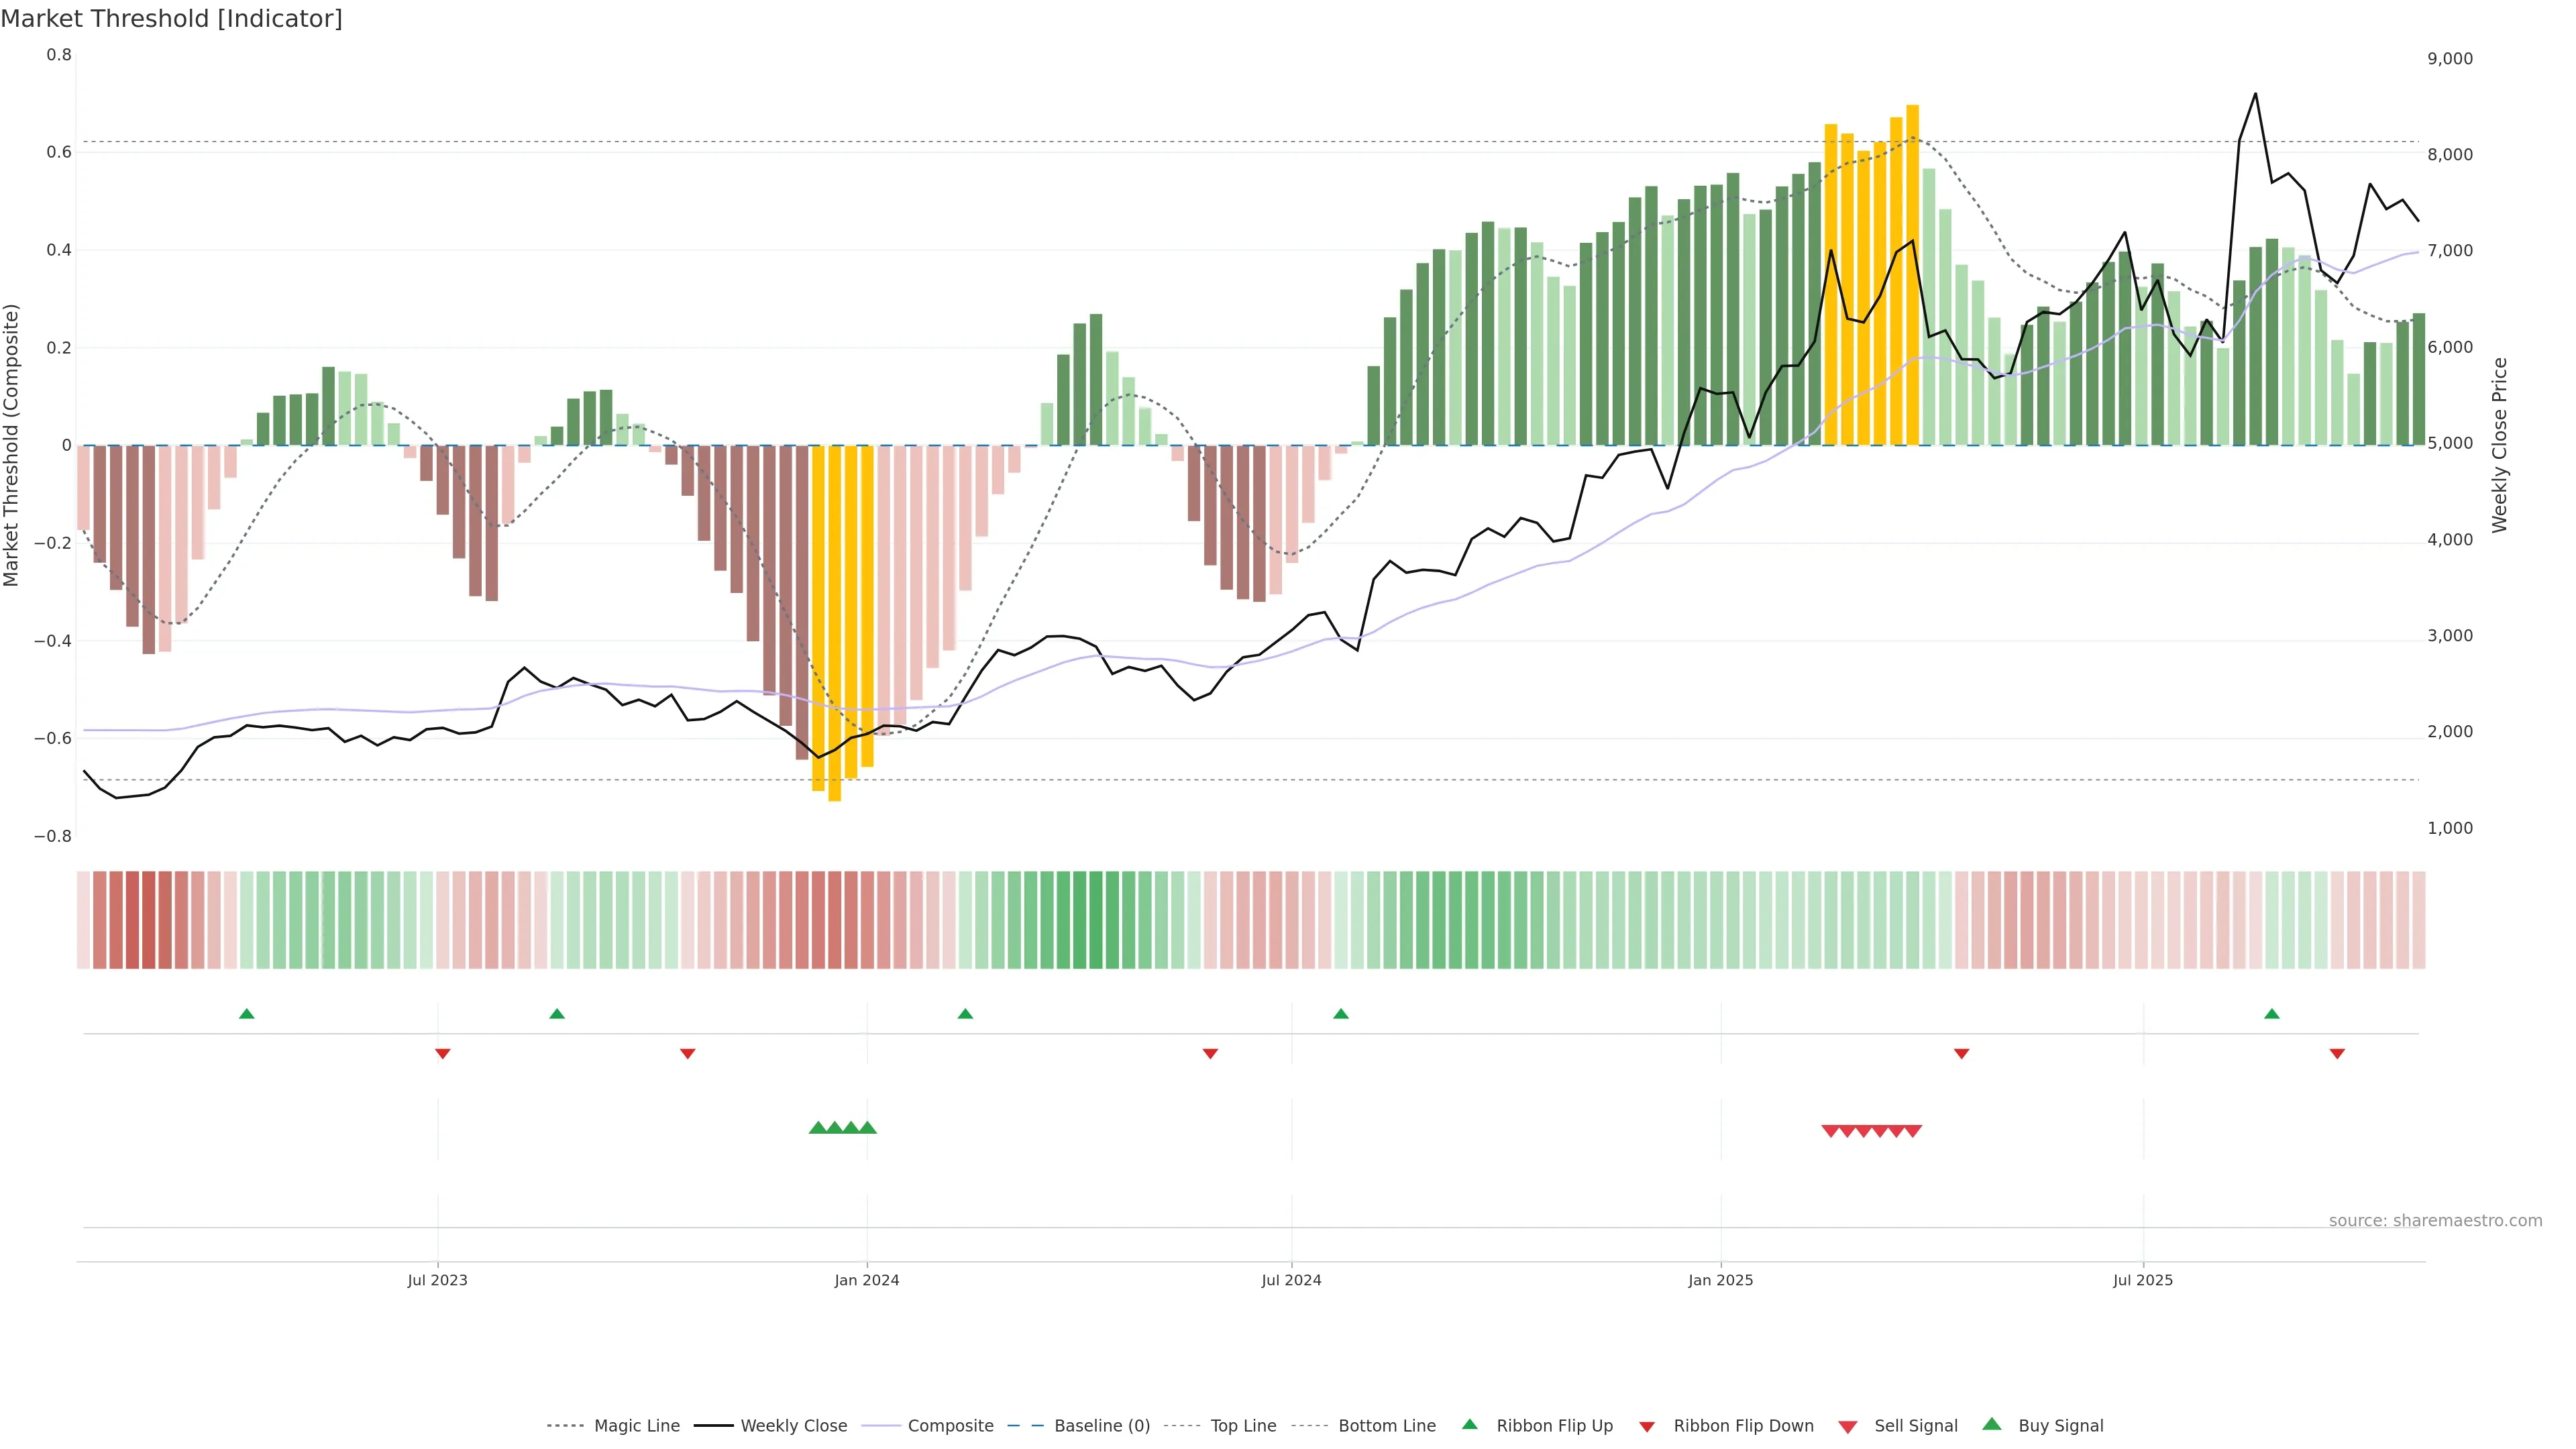
Task: Toggle Magic Line in the legend
Action: (x=636, y=1426)
